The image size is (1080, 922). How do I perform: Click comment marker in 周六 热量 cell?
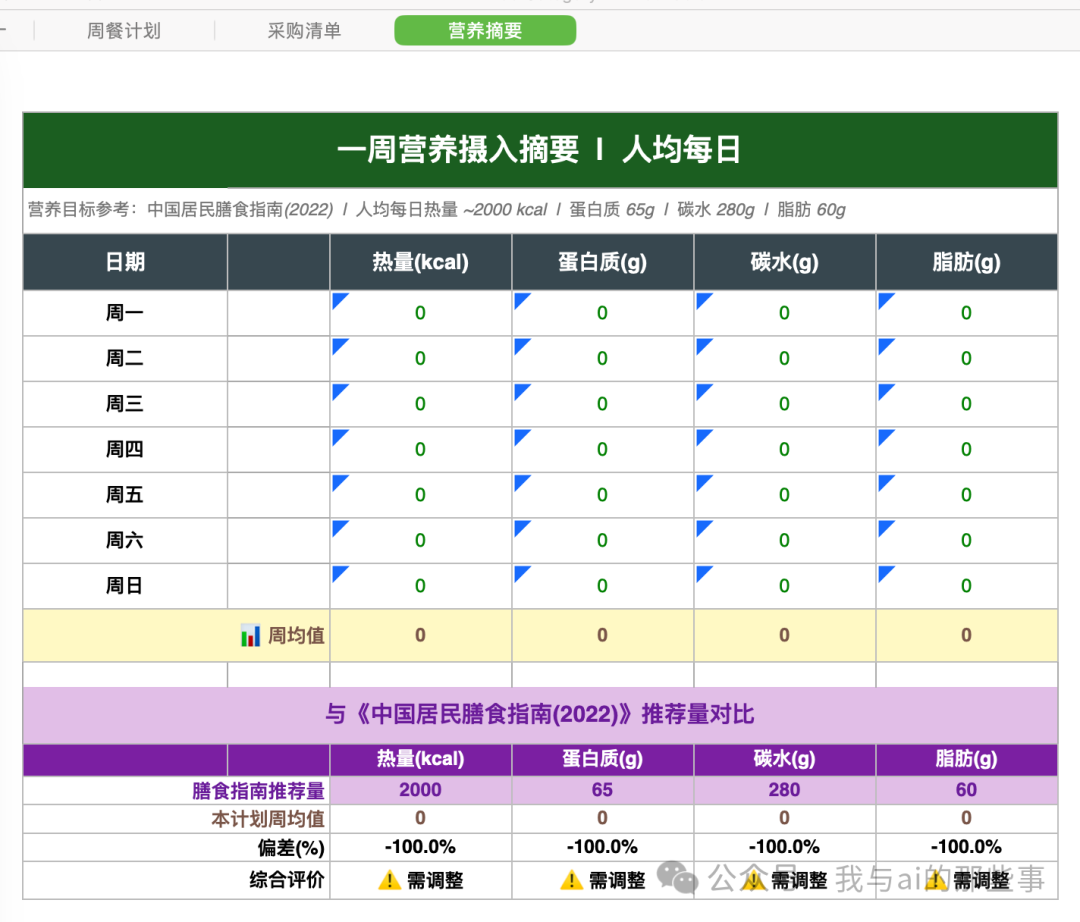coord(338,525)
